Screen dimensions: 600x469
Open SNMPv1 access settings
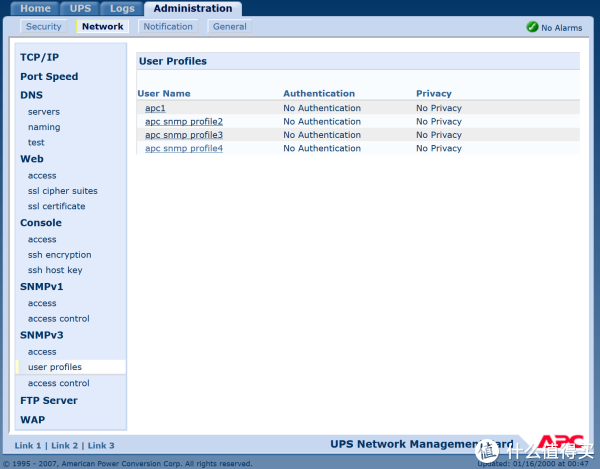pyautogui.click(x=42, y=303)
